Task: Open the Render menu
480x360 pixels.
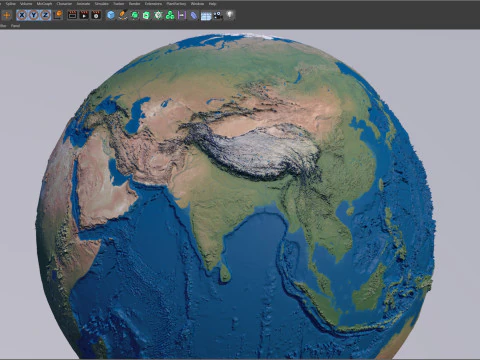Action: (x=135, y=4)
